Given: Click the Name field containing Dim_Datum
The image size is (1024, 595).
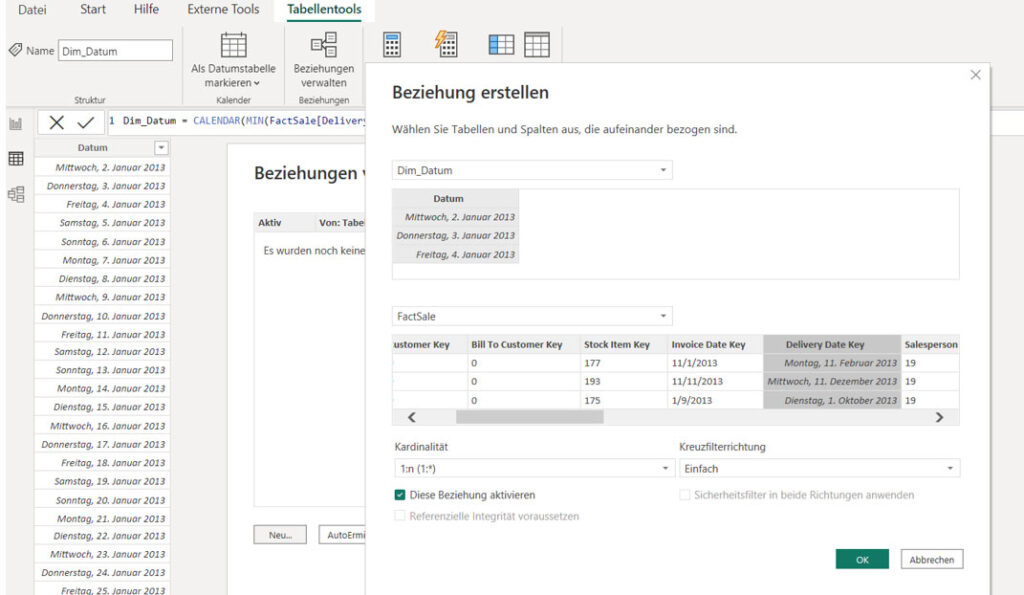Looking at the screenshot, I should tap(115, 51).
